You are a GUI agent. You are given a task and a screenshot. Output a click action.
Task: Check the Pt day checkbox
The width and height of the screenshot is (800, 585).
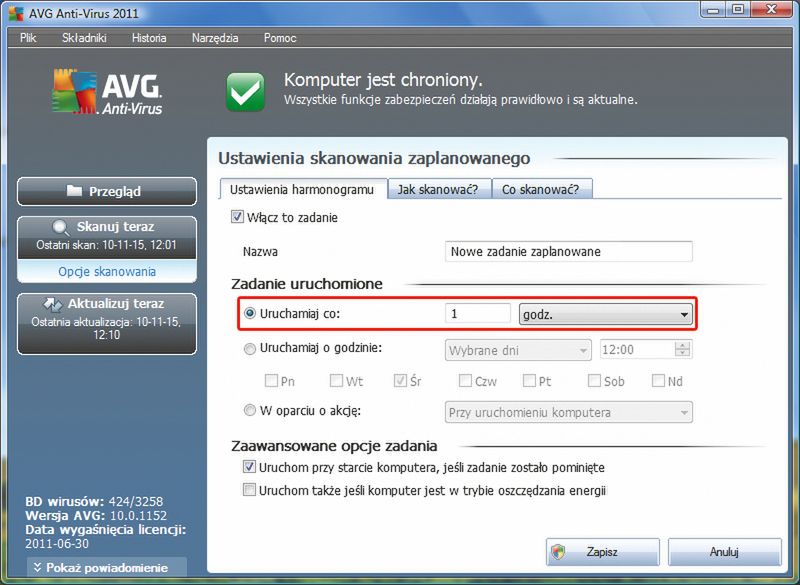click(530, 380)
